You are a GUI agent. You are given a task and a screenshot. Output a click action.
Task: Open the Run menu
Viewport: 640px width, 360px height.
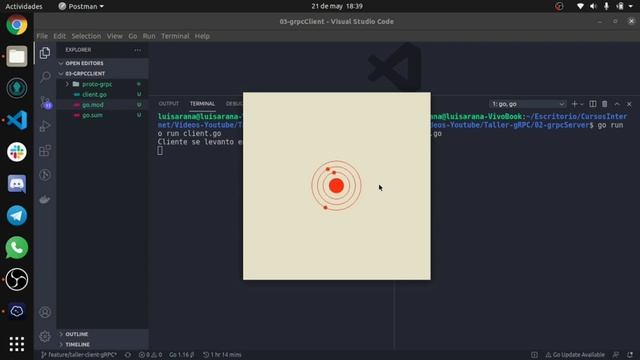pyautogui.click(x=149, y=36)
